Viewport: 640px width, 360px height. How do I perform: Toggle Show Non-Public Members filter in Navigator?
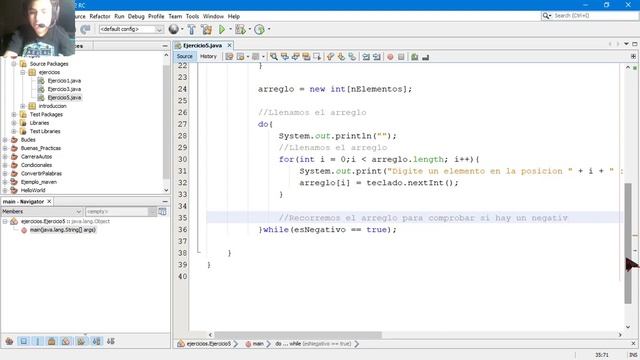52,341
